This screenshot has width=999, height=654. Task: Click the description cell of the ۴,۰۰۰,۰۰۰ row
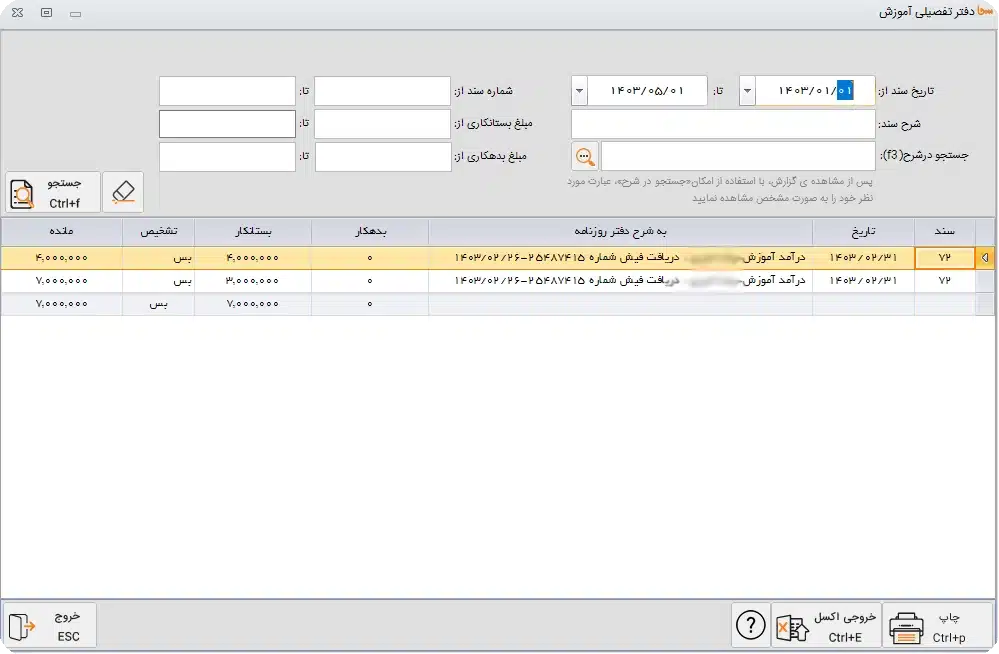pos(621,258)
